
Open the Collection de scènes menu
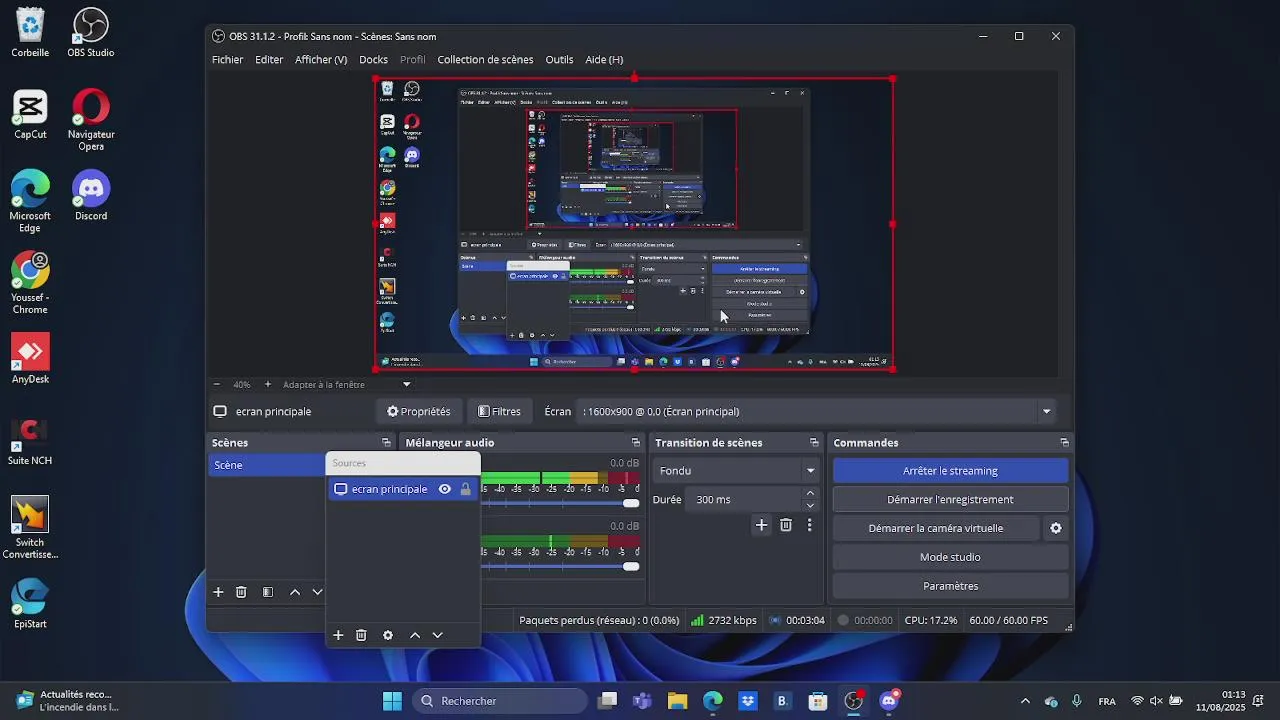(x=485, y=60)
